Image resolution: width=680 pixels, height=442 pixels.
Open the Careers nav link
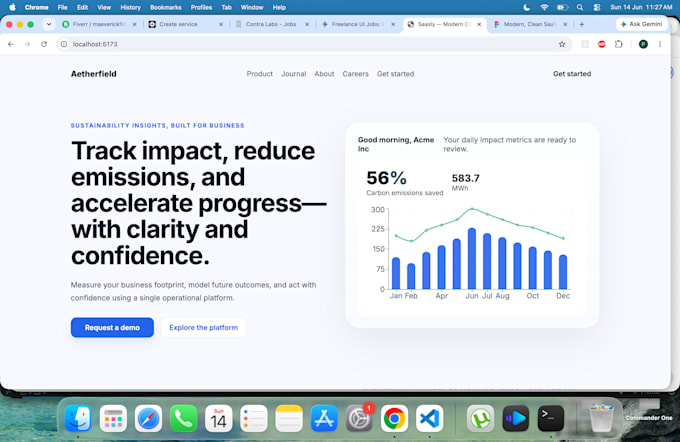(356, 74)
